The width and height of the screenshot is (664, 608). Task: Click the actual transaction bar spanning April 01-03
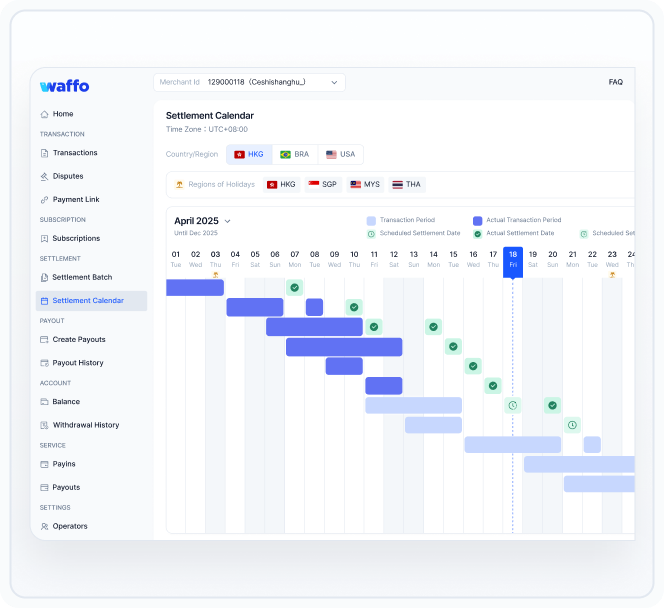(x=195, y=288)
